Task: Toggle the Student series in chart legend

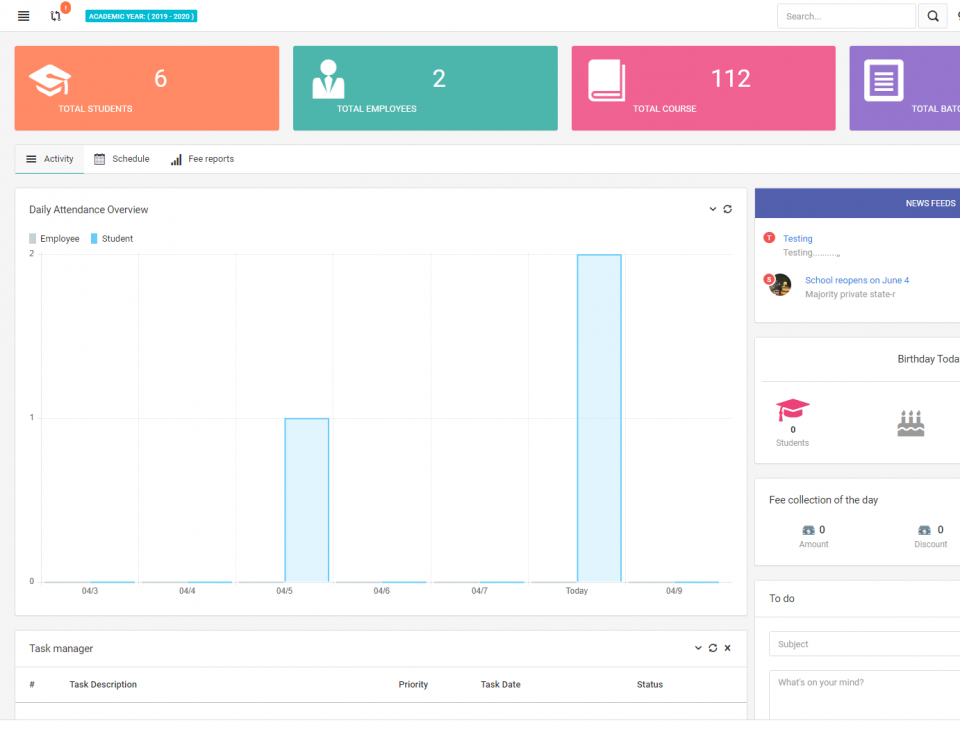Action: coord(110,238)
